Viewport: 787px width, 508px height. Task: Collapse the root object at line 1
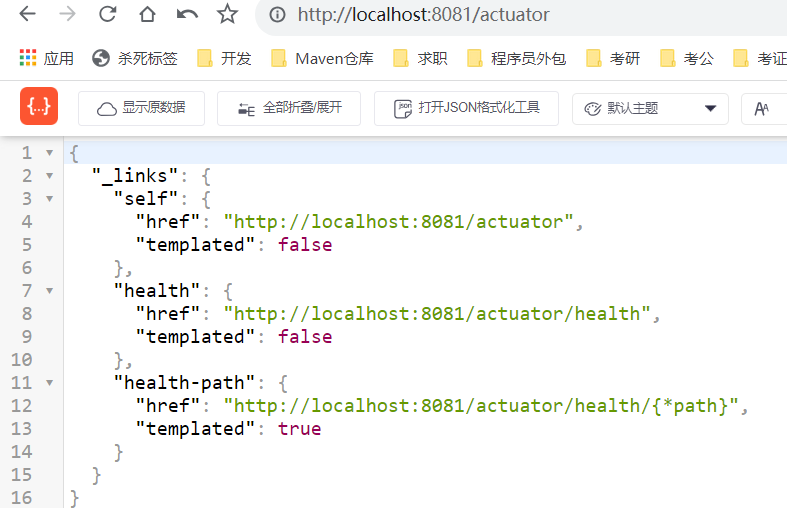[x=50, y=153]
